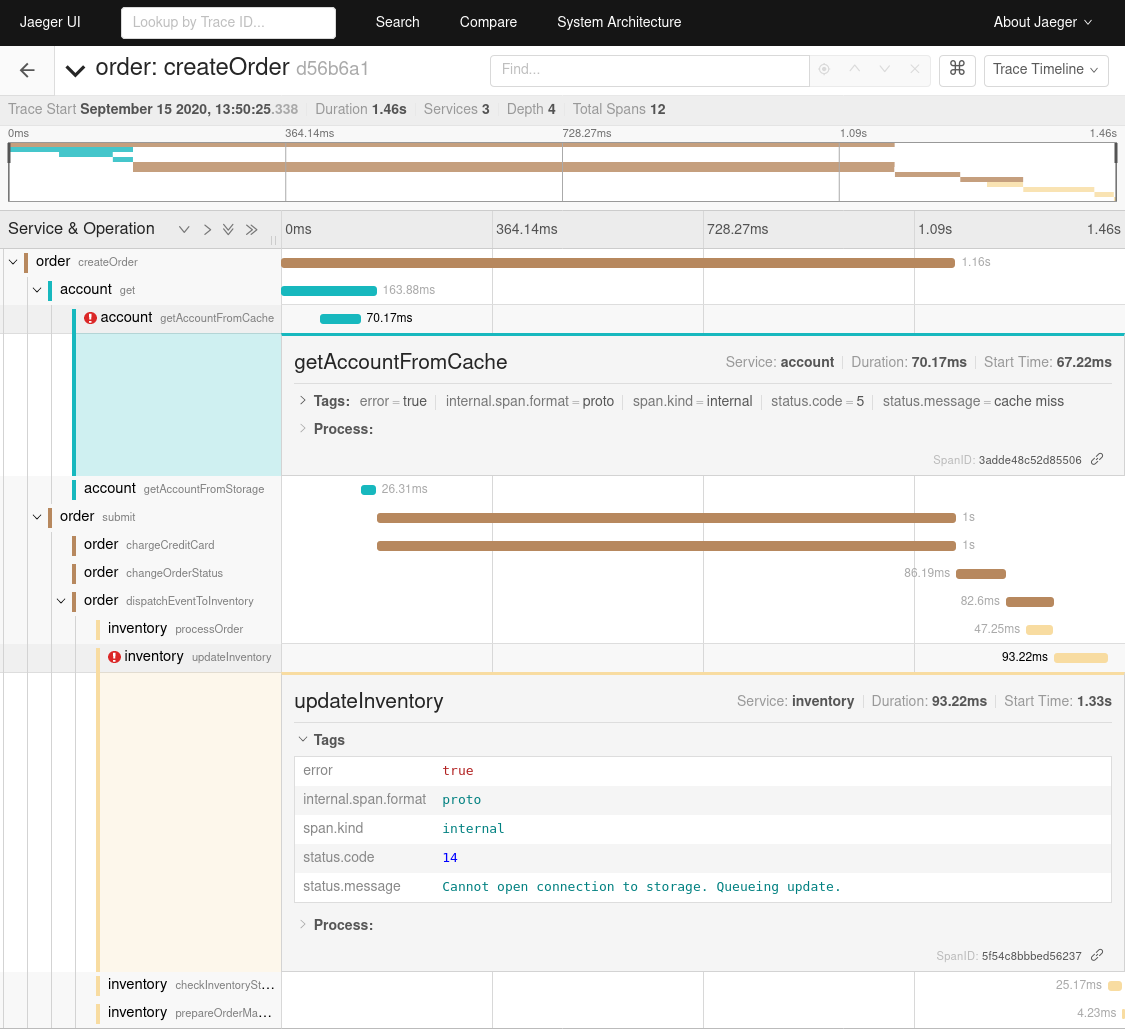Click the Jaeger UI logo link
The width and height of the screenshot is (1125, 1029).
pos(50,22)
